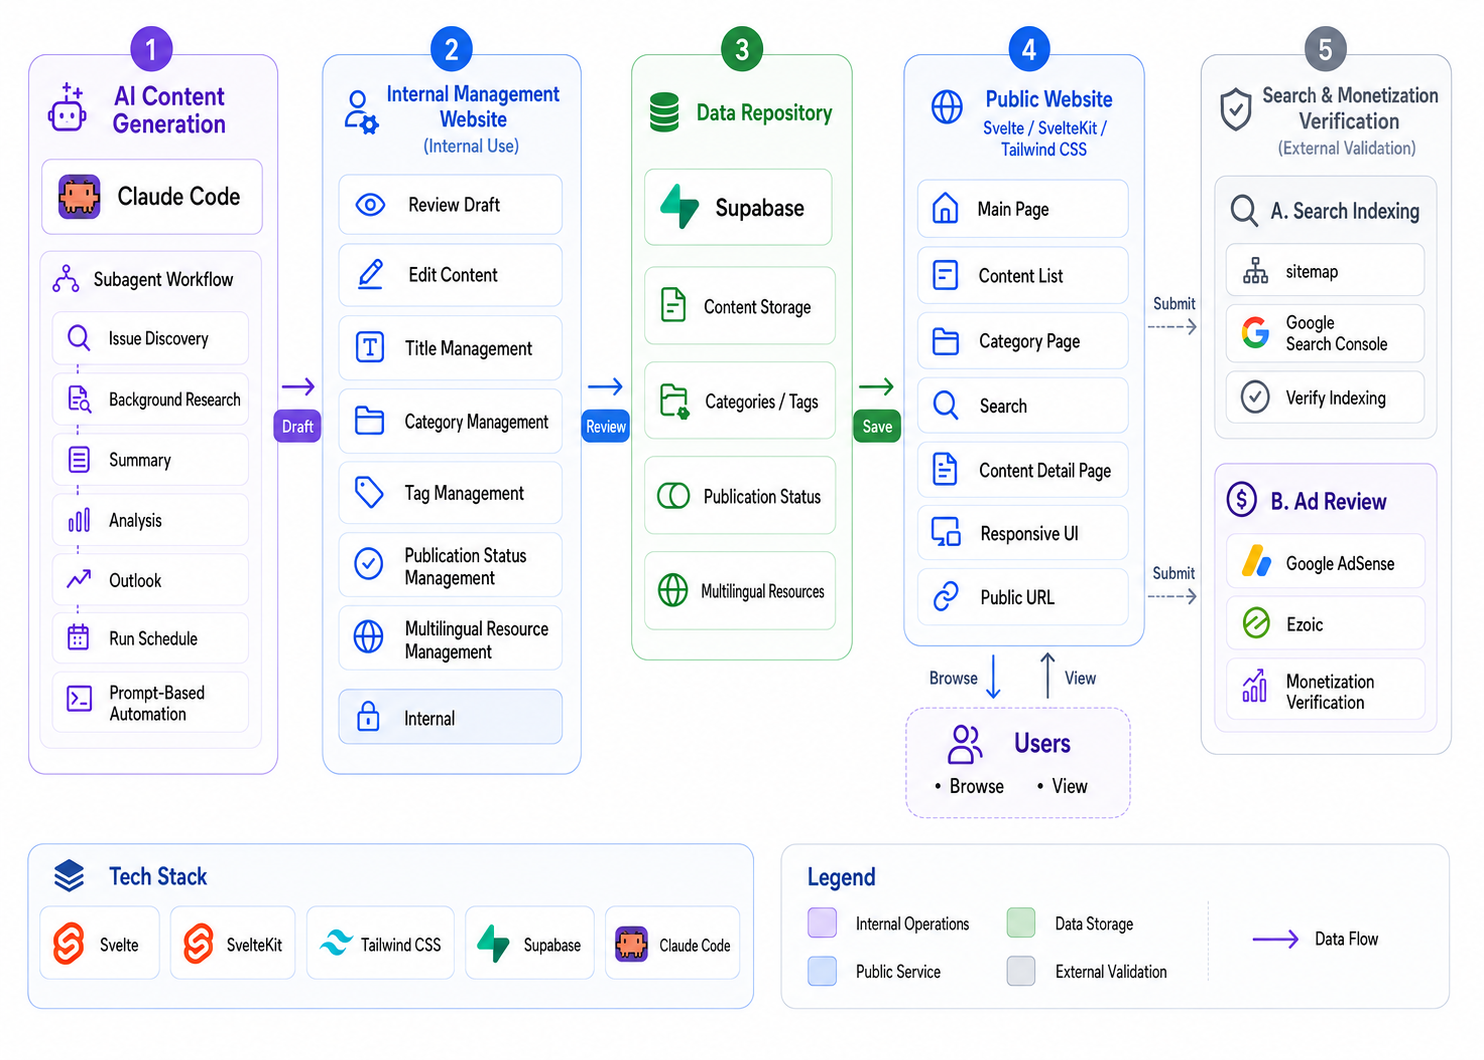Select the Search magnifier in Public Website
1484x1060 pixels.
[945, 405]
